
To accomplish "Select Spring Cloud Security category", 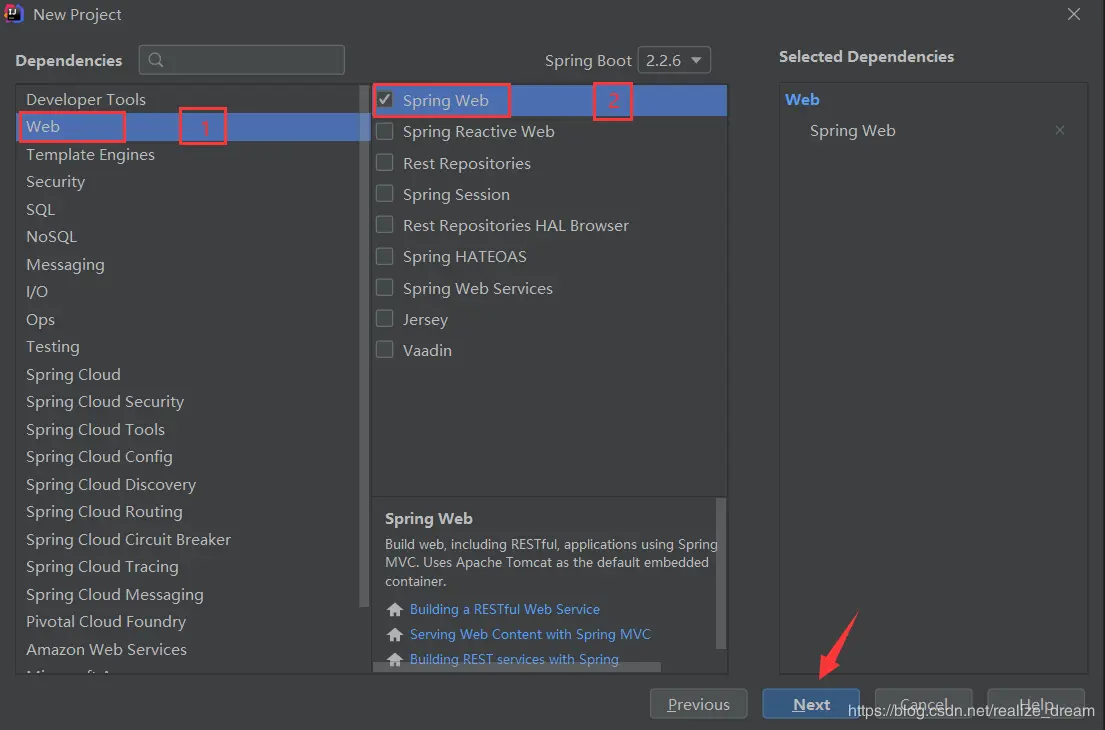I will (188, 402).
